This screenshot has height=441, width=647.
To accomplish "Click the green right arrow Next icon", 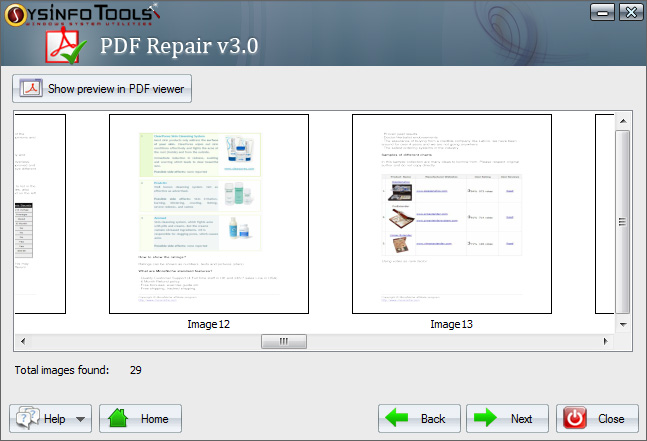I will coord(487,418).
